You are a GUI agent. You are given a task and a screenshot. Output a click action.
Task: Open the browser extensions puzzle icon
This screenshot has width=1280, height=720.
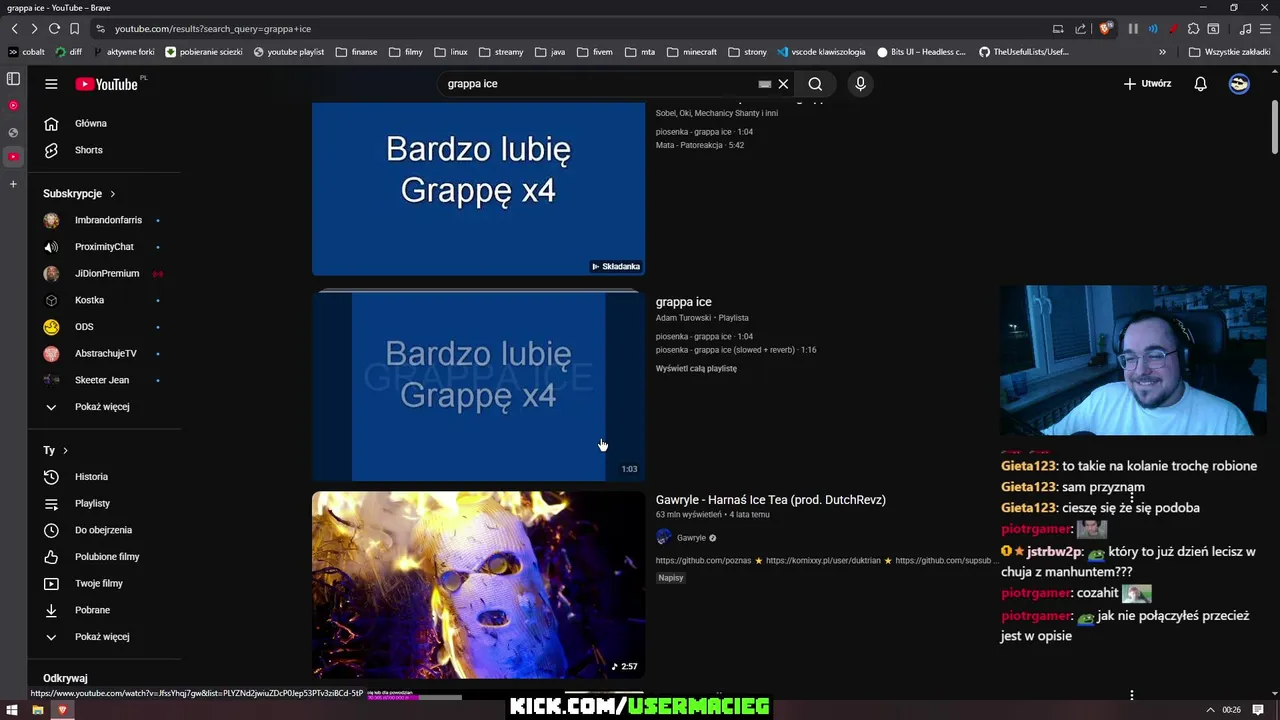(1193, 29)
